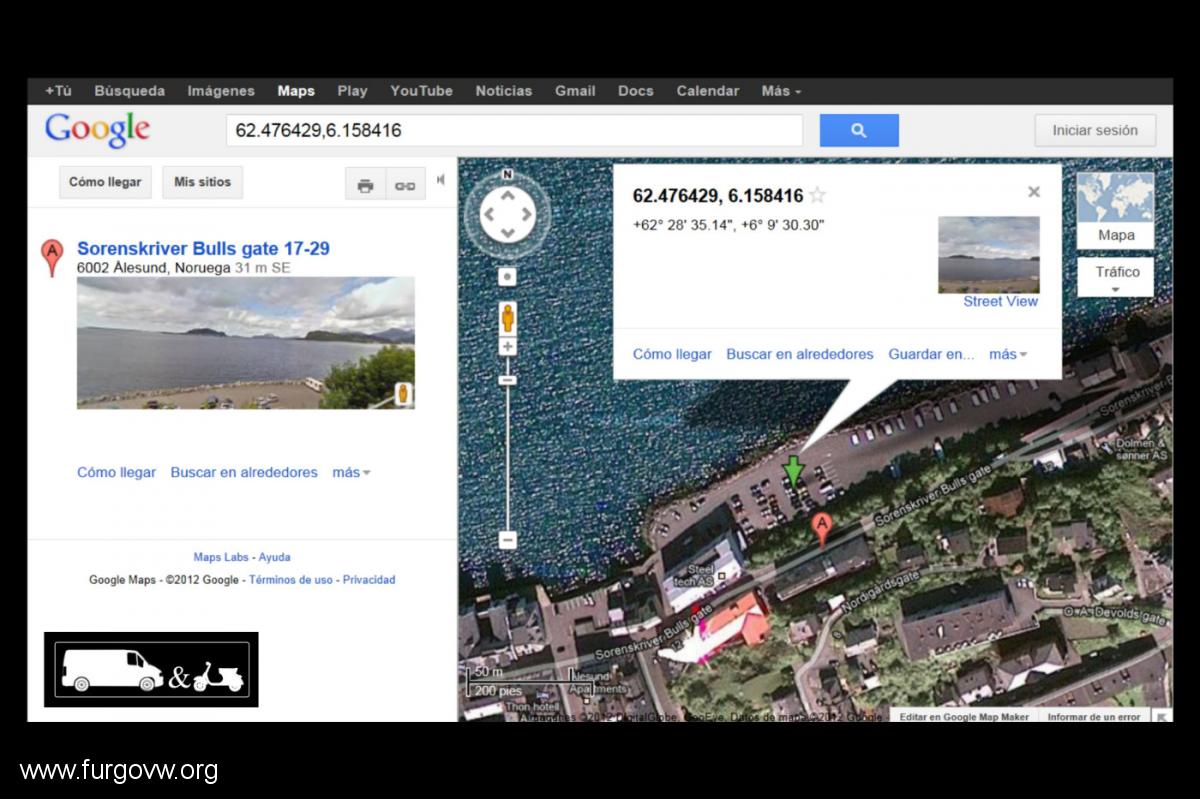Pan the map west with the left arrow

(x=488, y=214)
